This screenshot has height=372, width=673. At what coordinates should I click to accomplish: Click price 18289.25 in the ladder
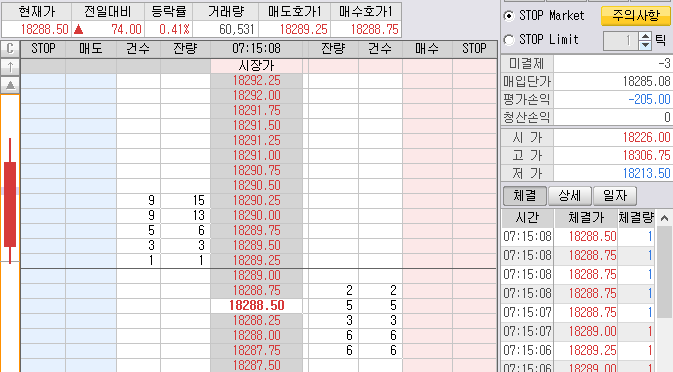point(257,261)
